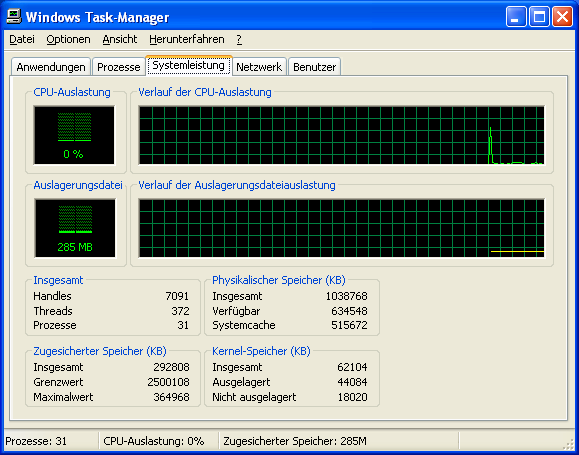This screenshot has height=455, width=579.
Task: Click kernel memory Insgesamt value 62104
Action: coord(352,367)
